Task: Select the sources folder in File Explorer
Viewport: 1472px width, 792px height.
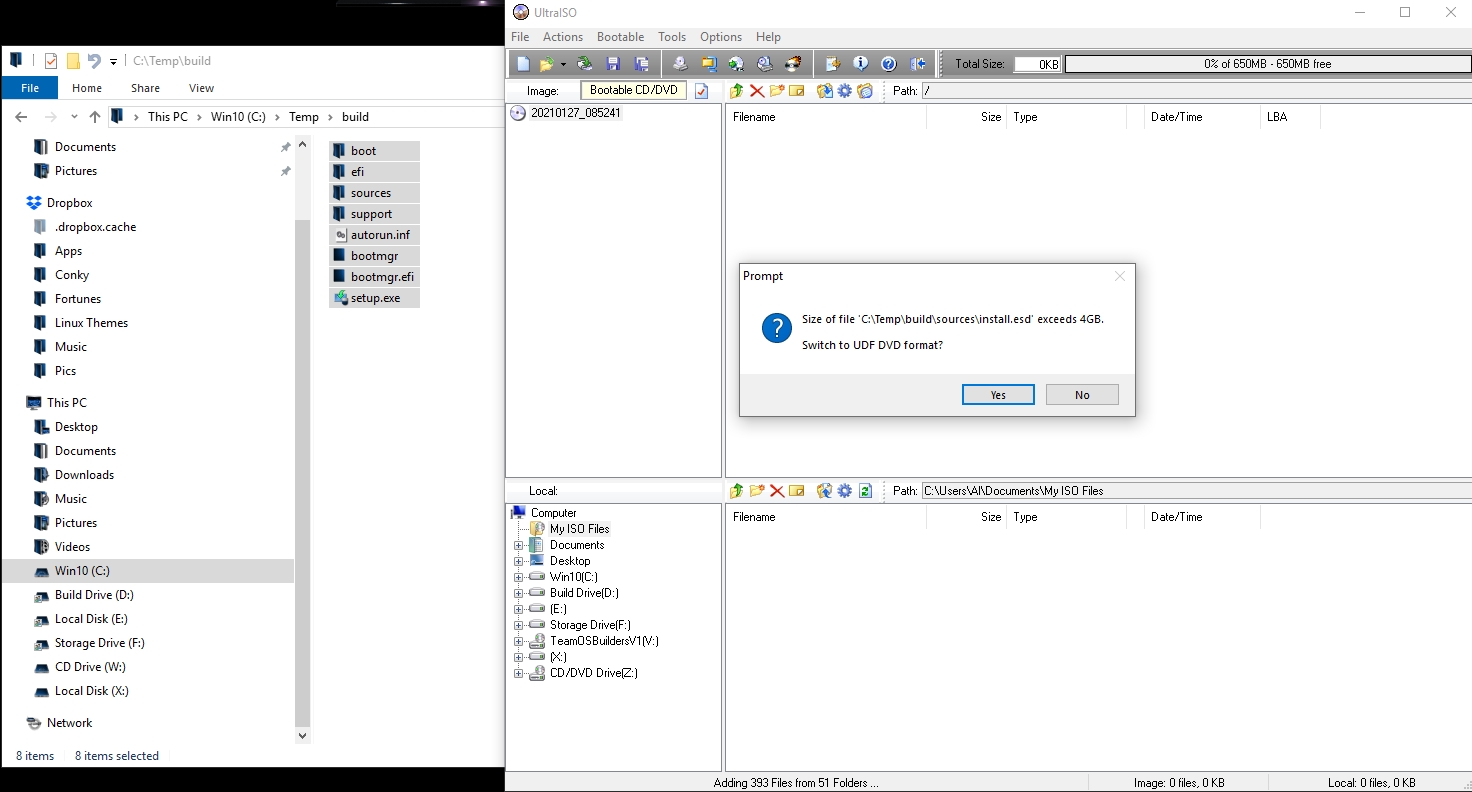Action: (374, 193)
